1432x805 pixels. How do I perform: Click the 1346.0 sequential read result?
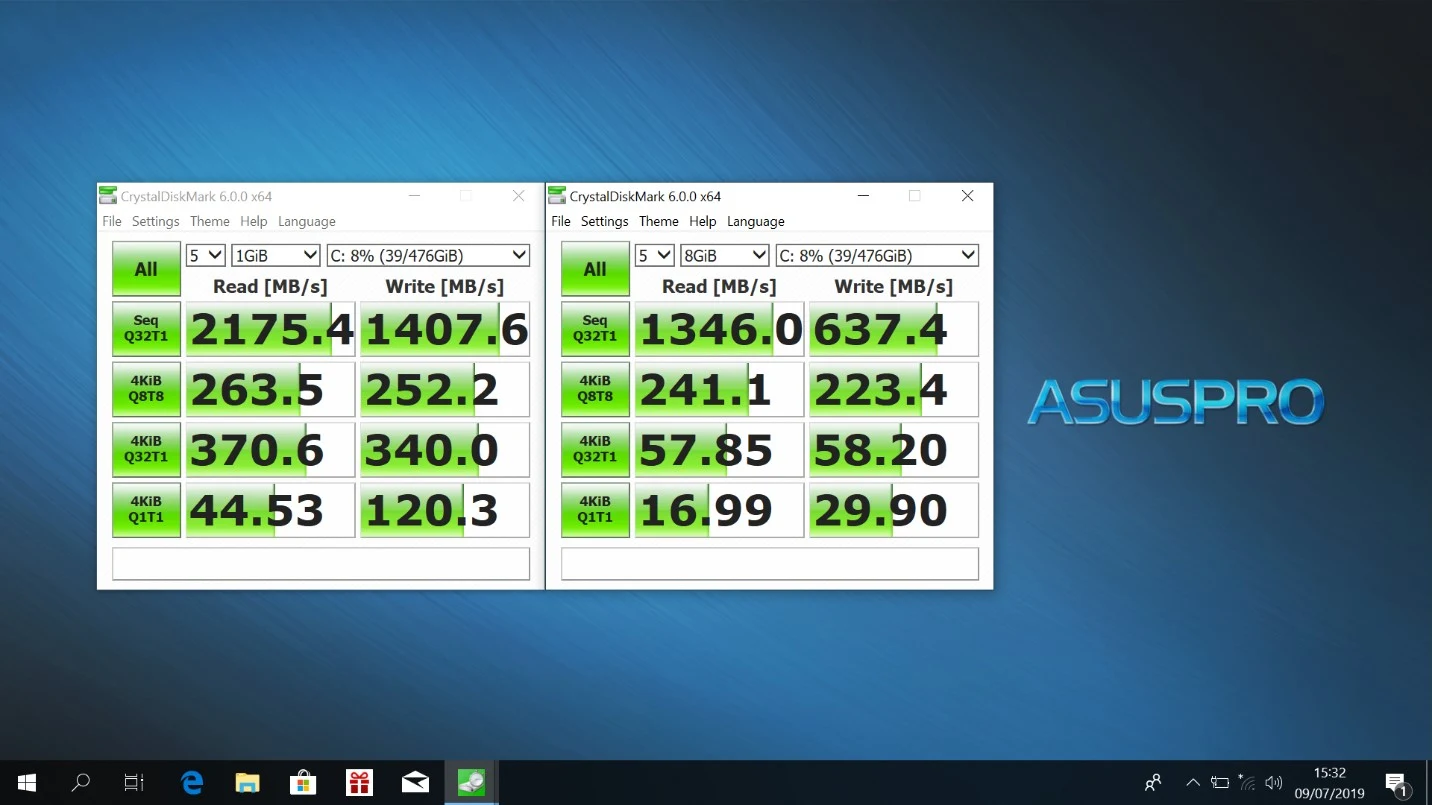[x=719, y=329]
